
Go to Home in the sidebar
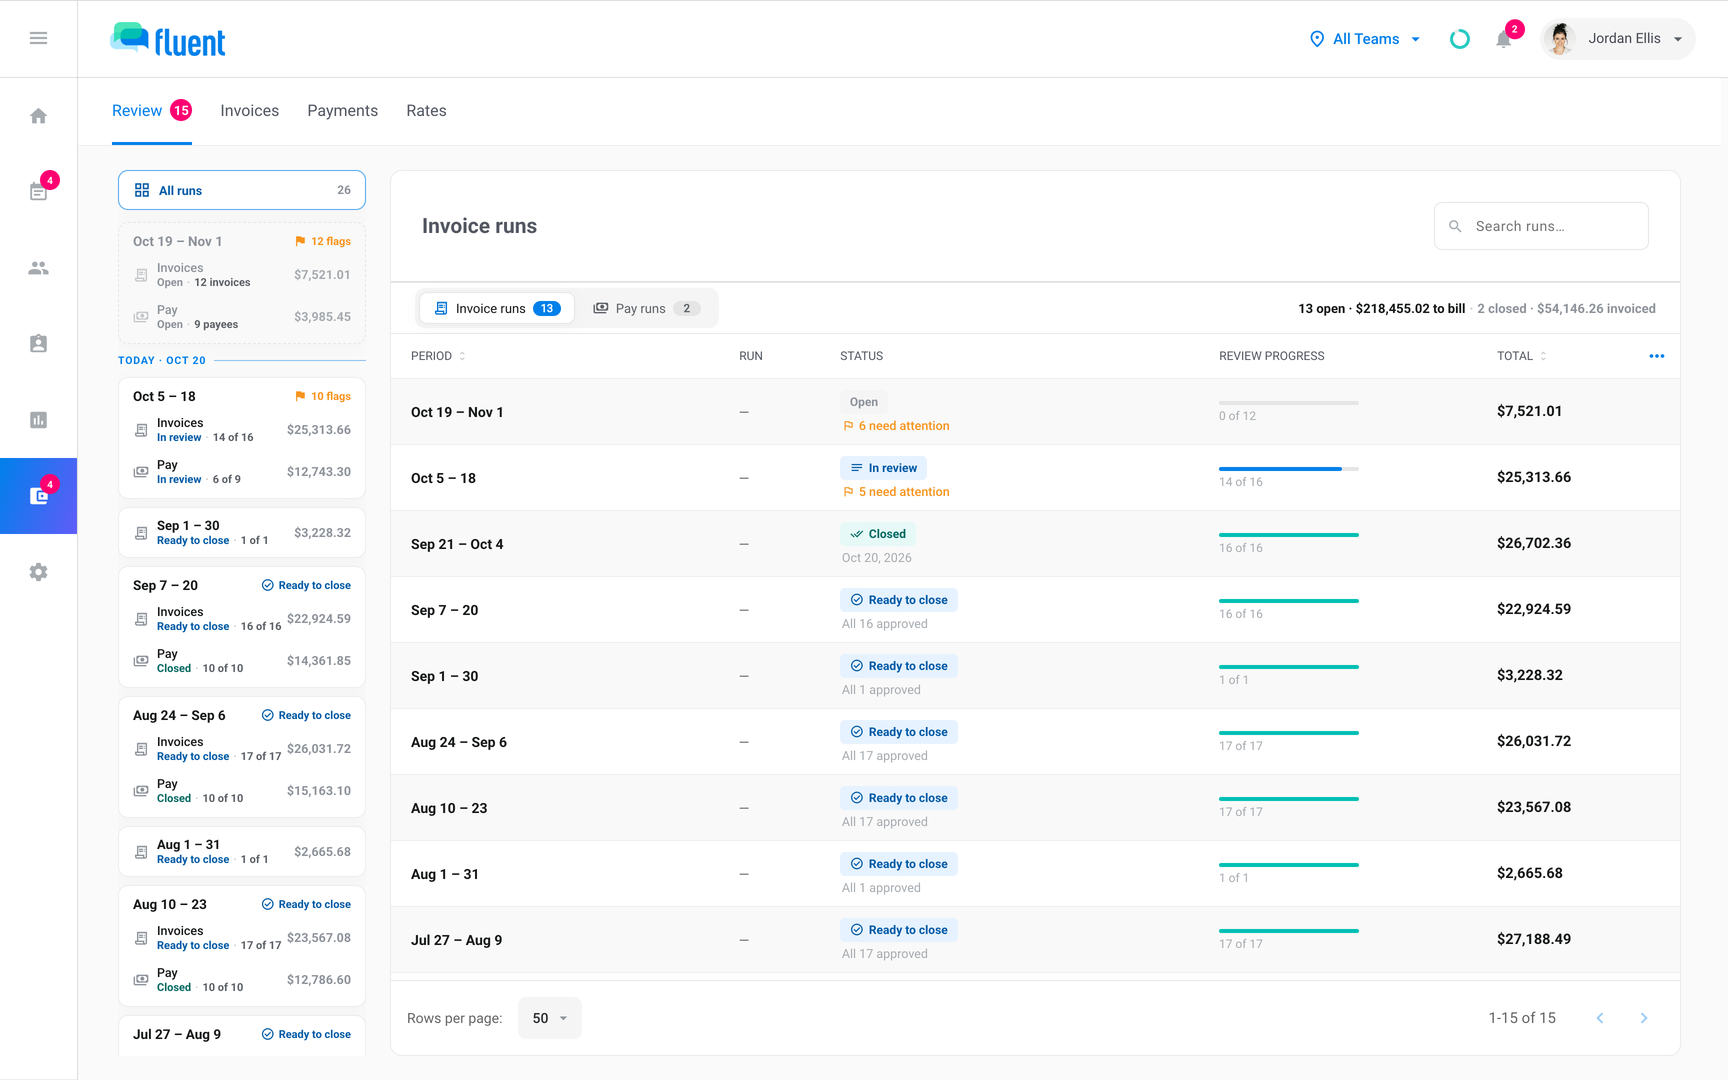click(x=38, y=116)
